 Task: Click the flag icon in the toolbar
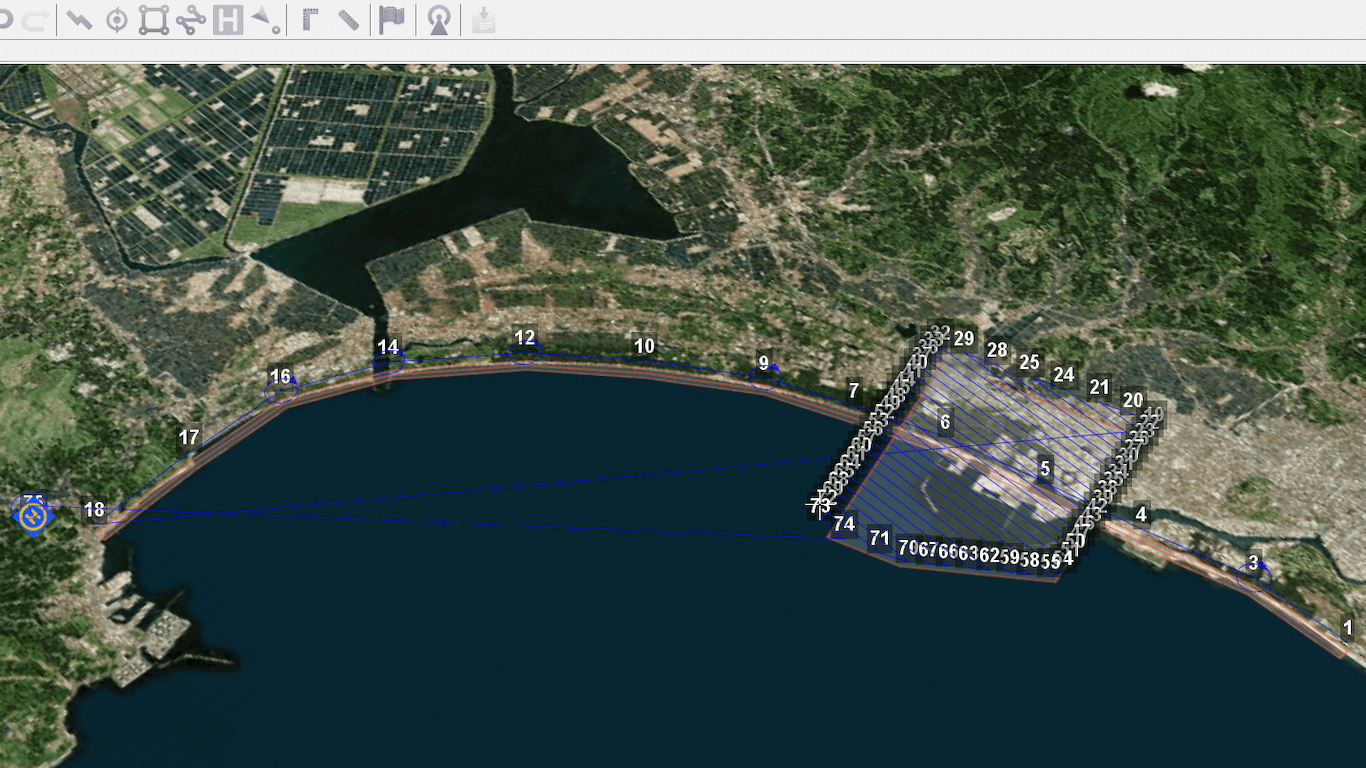(392, 20)
